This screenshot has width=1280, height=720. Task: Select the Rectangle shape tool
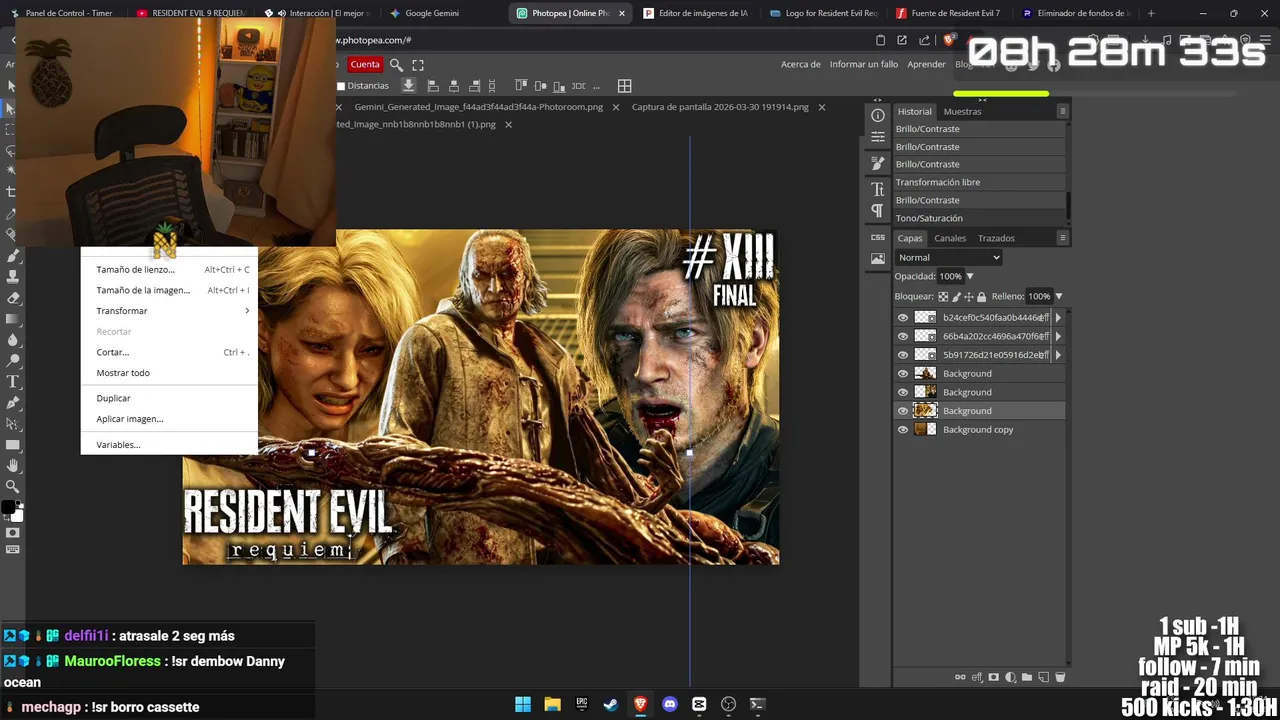pos(12,444)
